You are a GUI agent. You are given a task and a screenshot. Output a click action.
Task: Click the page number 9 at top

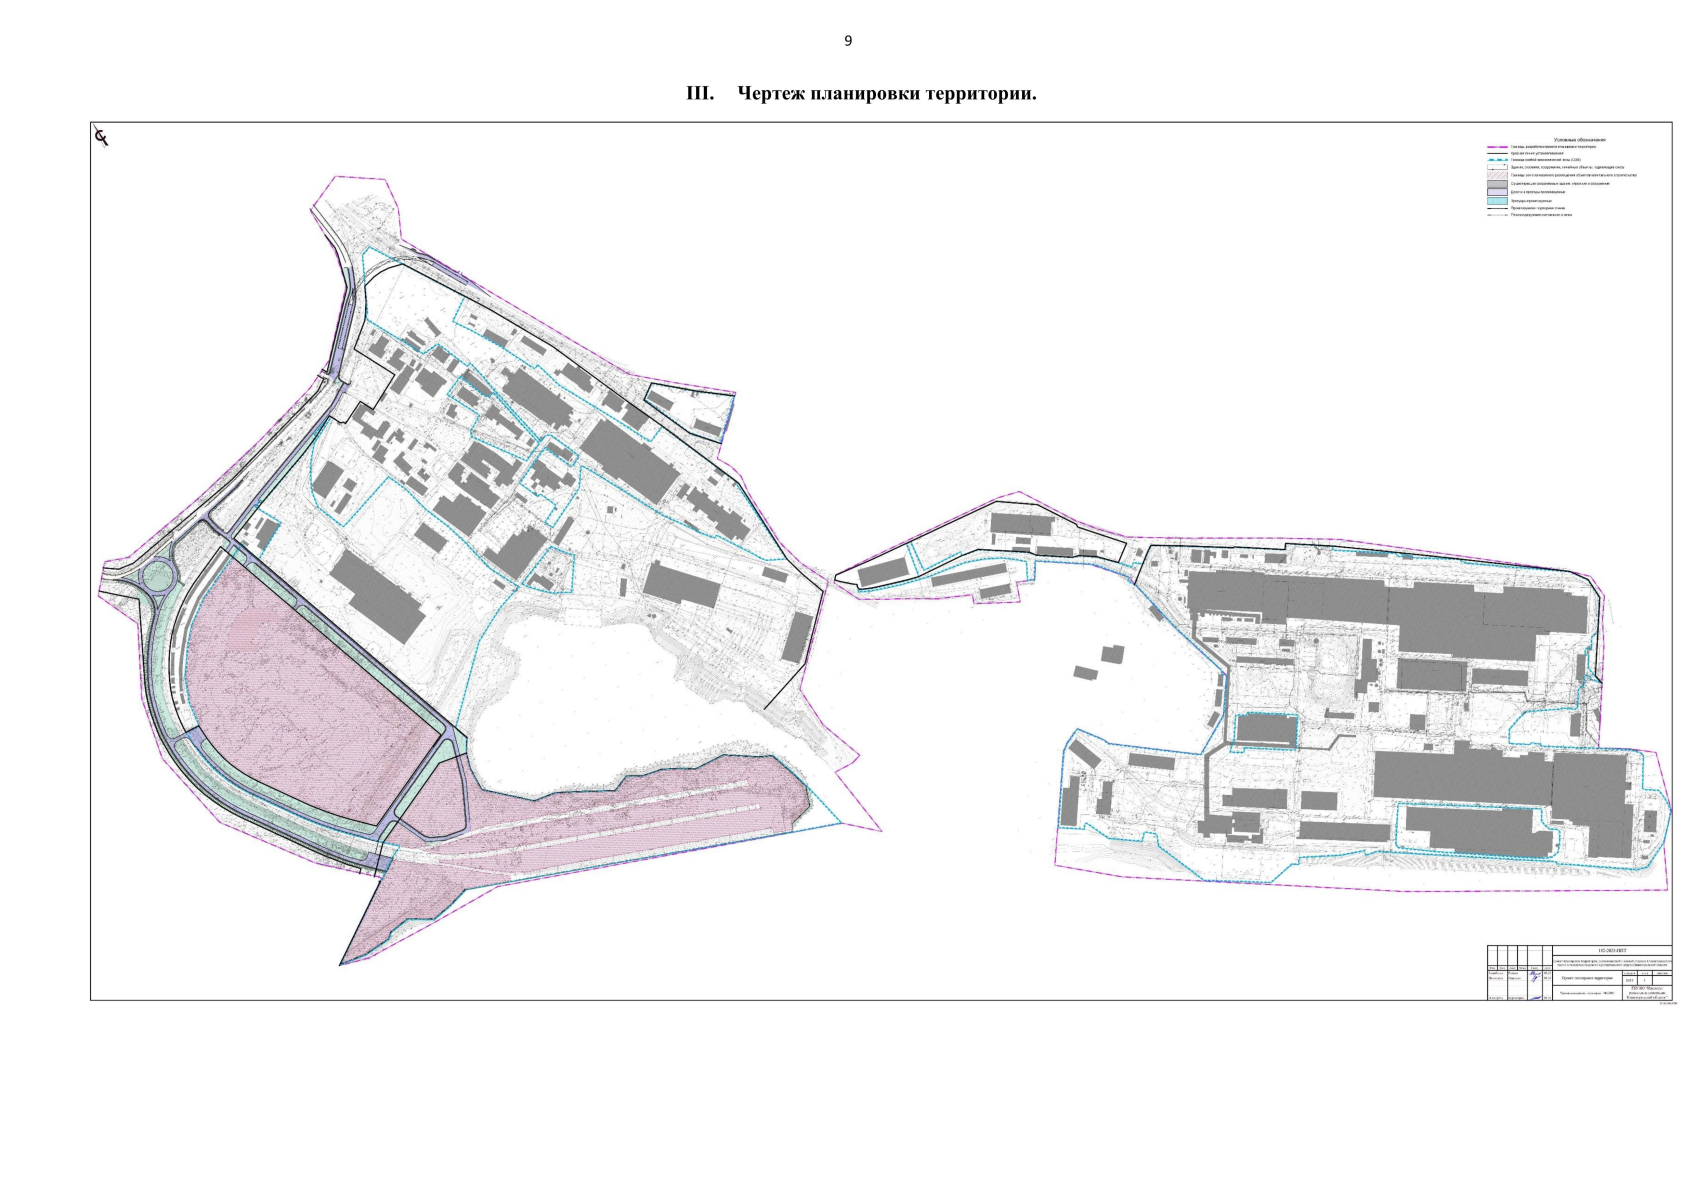(x=848, y=41)
